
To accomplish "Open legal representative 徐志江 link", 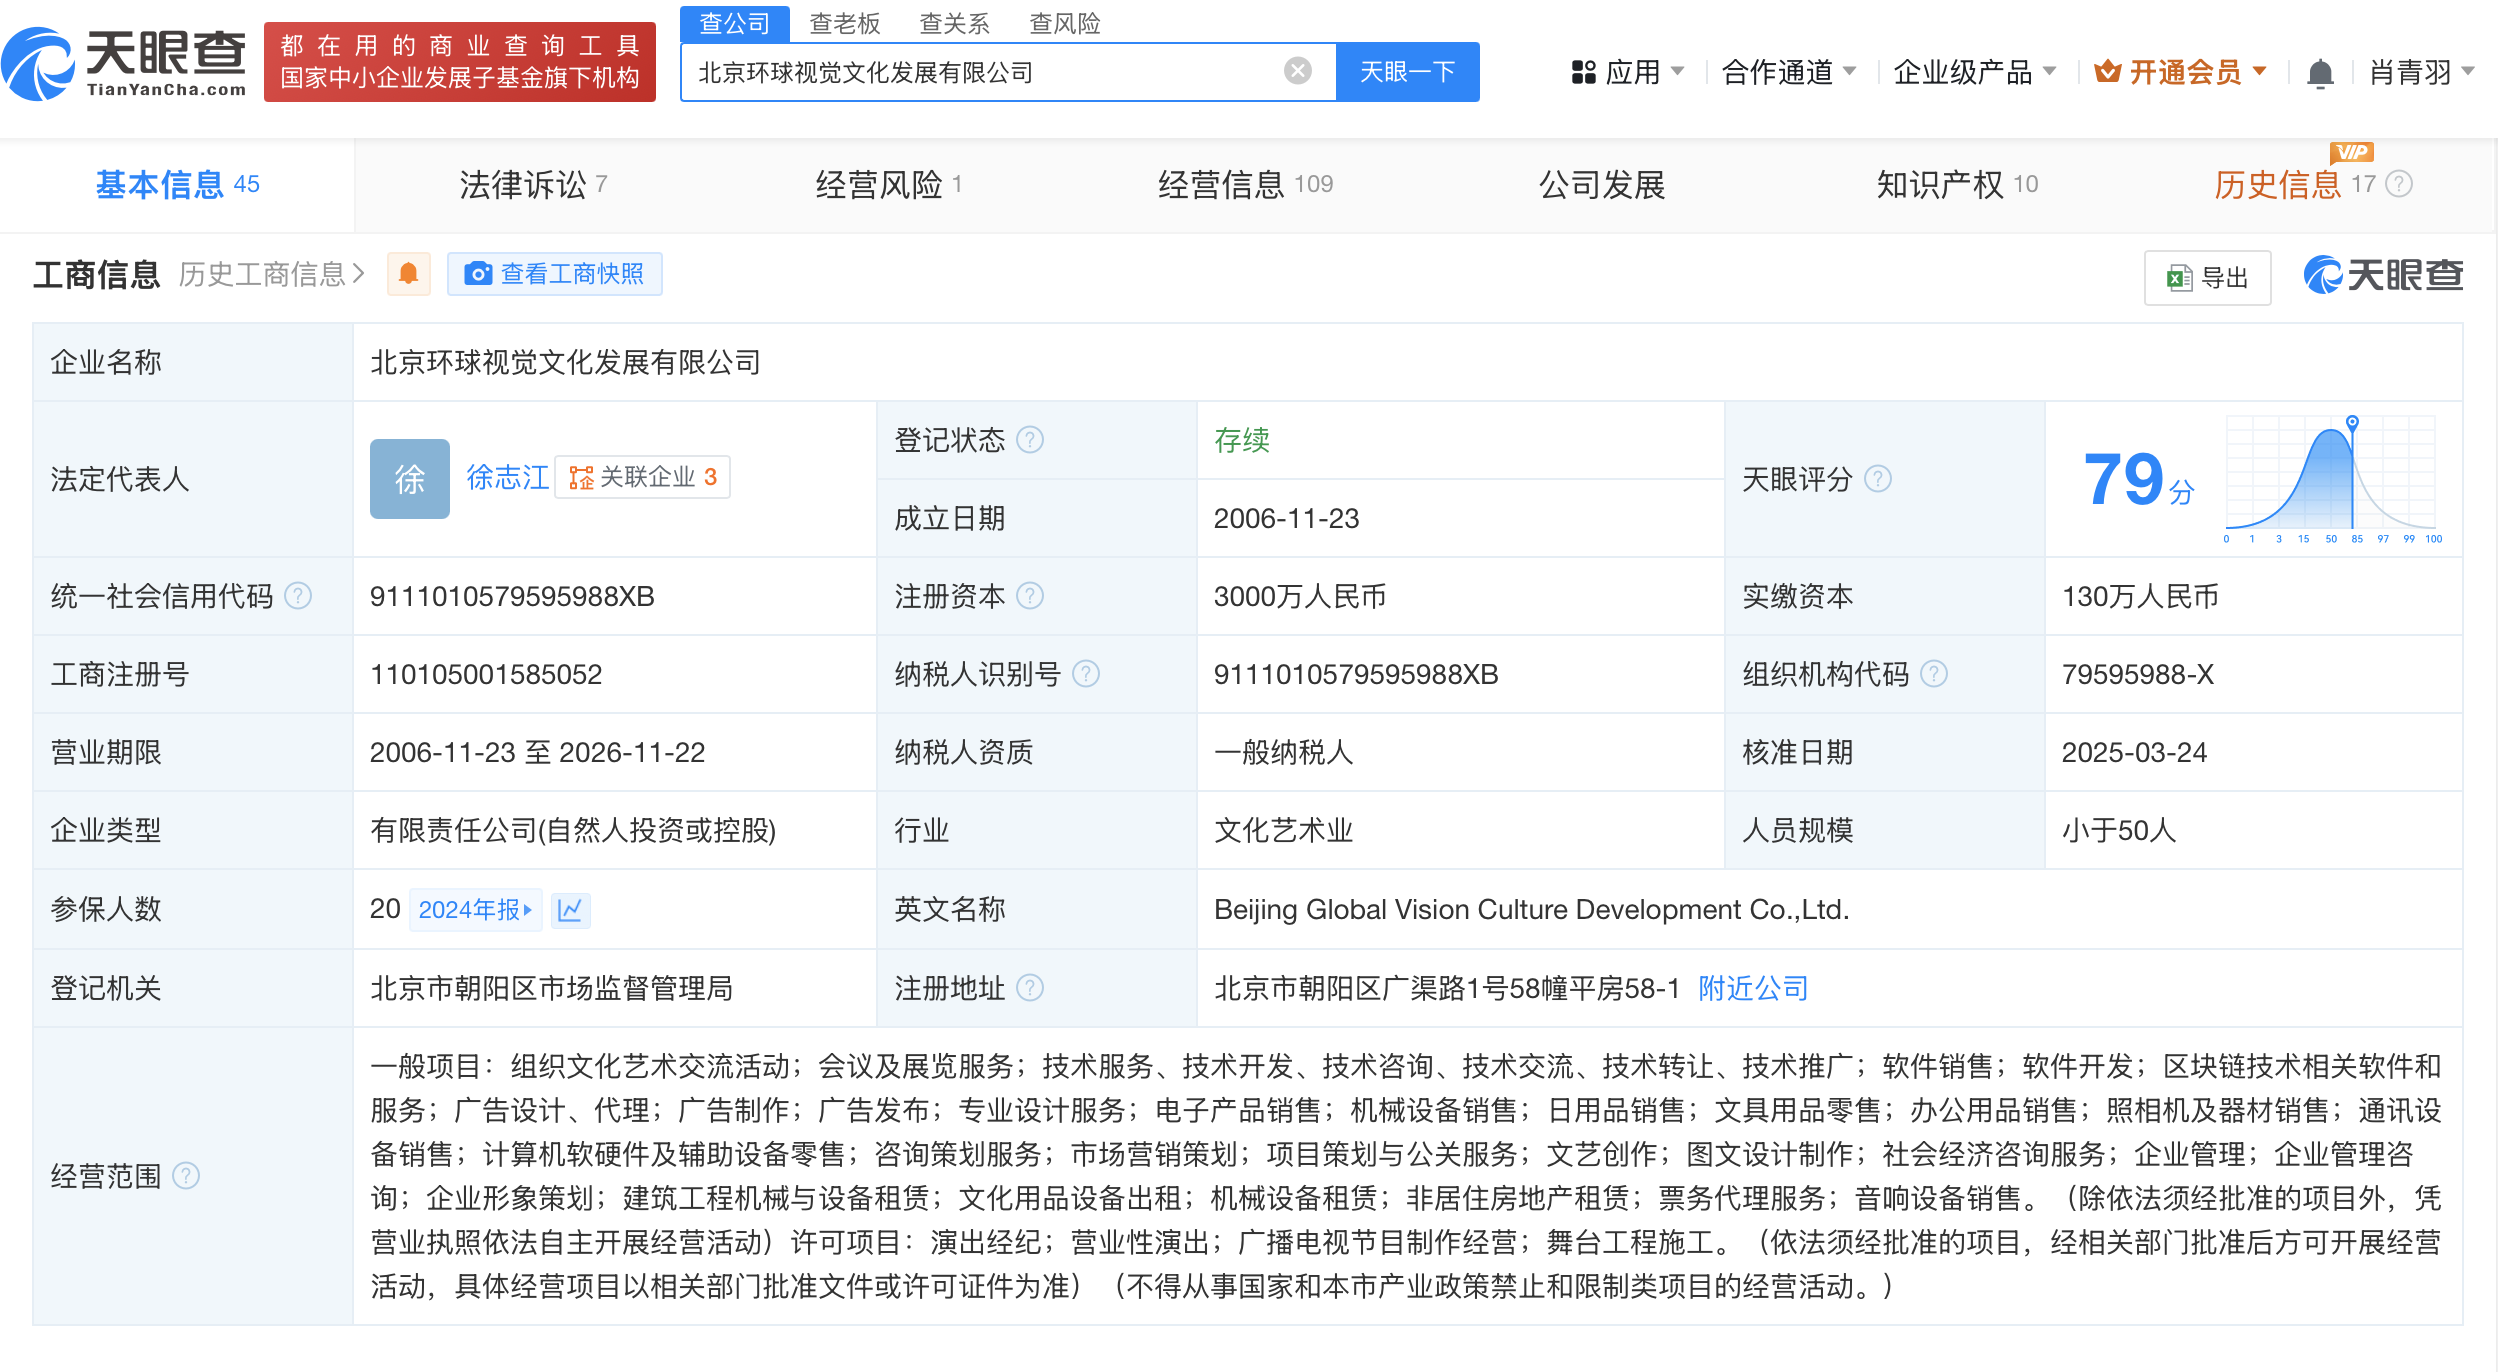I will pos(507,478).
